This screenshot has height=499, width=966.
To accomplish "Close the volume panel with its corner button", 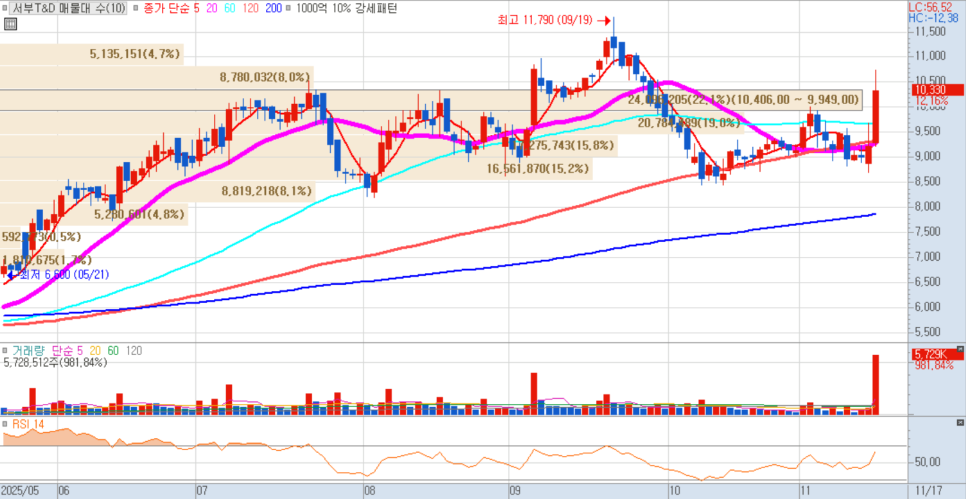I will click(x=959, y=349).
